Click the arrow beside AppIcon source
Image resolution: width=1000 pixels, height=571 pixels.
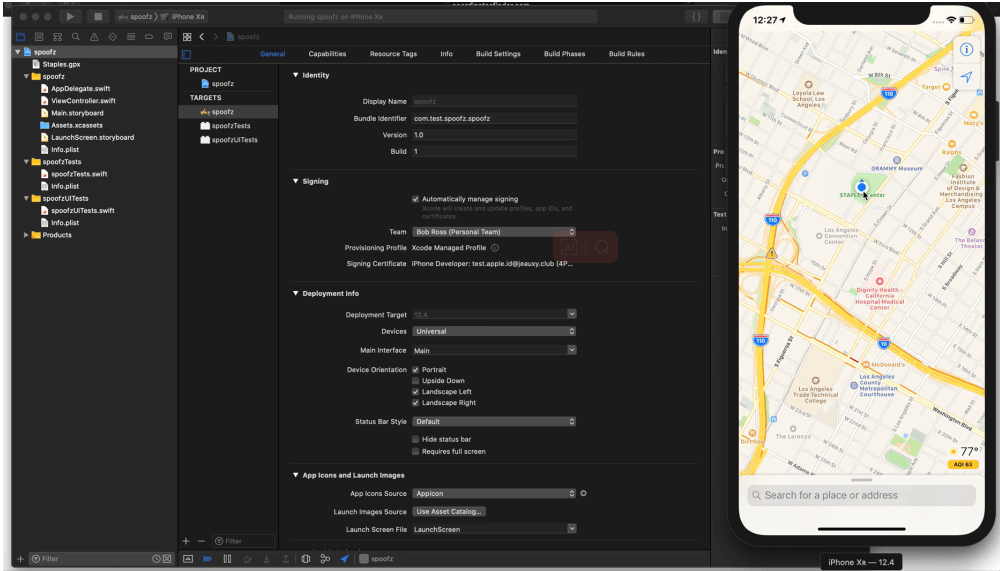(x=584, y=493)
